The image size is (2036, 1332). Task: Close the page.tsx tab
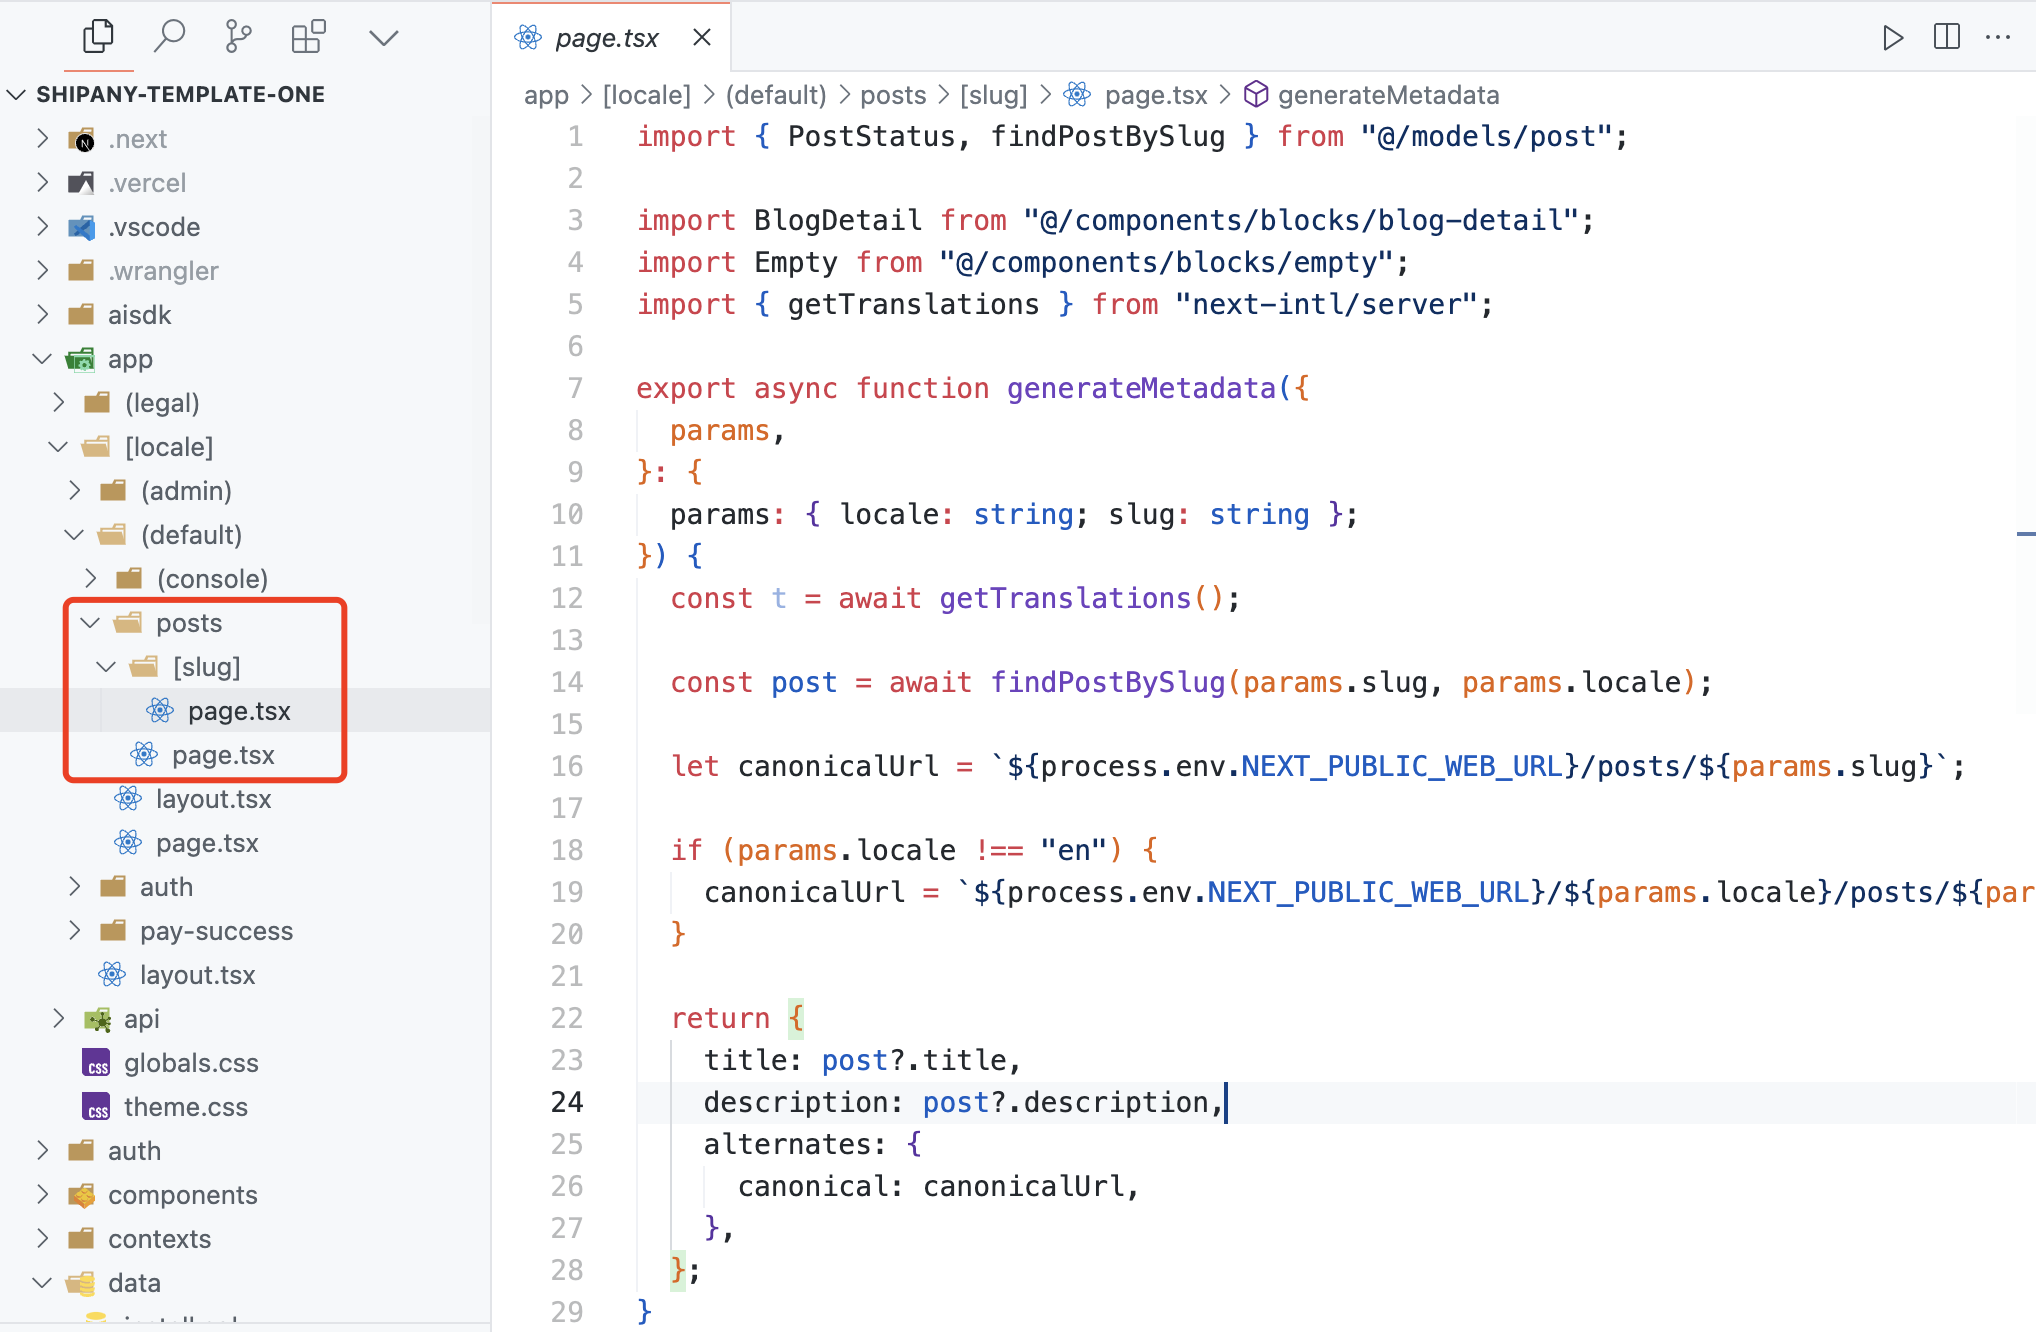[702, 38]
